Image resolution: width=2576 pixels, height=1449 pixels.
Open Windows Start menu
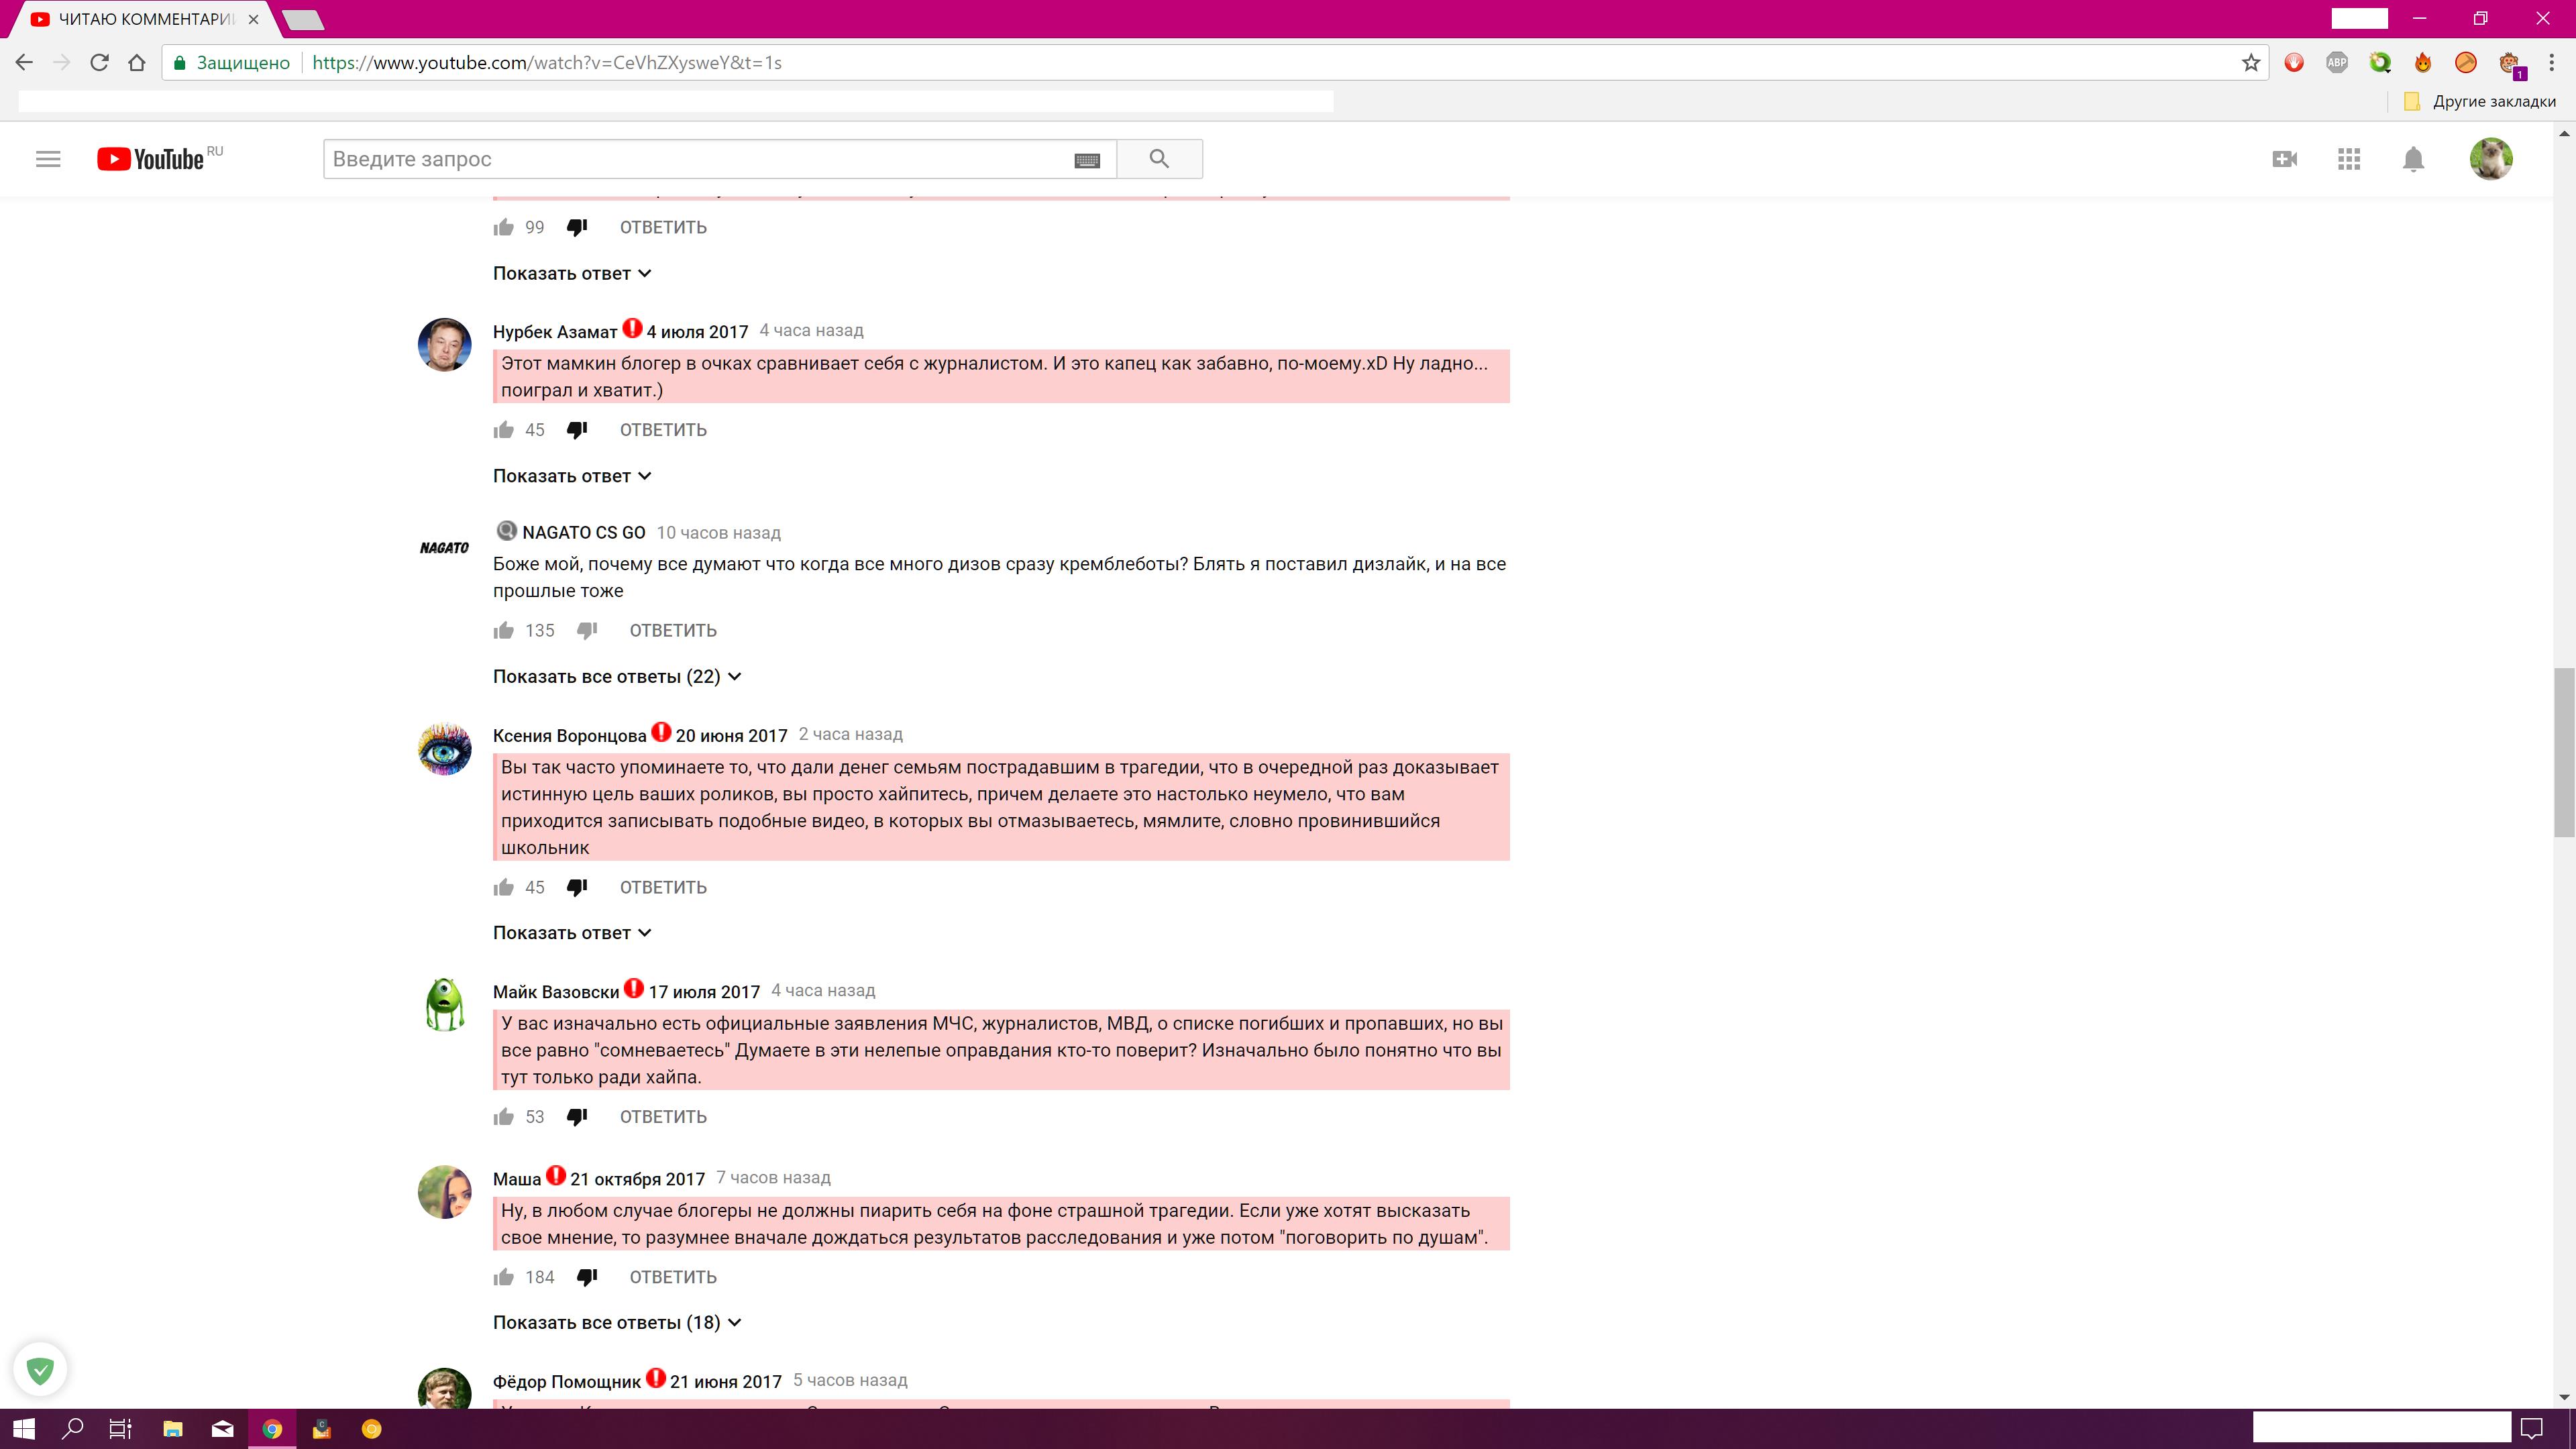coord(24,1429)
